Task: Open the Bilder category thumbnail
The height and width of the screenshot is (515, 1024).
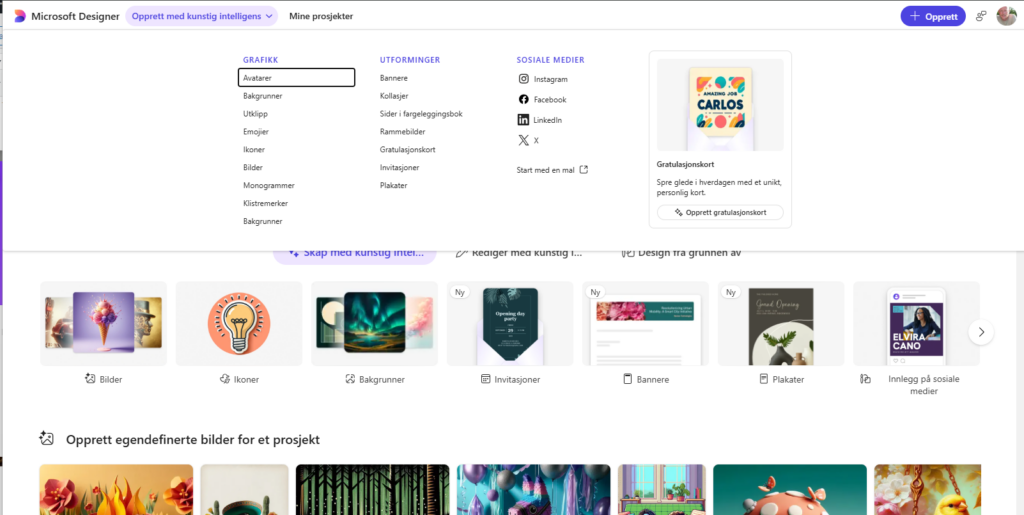Action: tap(103, 323)
